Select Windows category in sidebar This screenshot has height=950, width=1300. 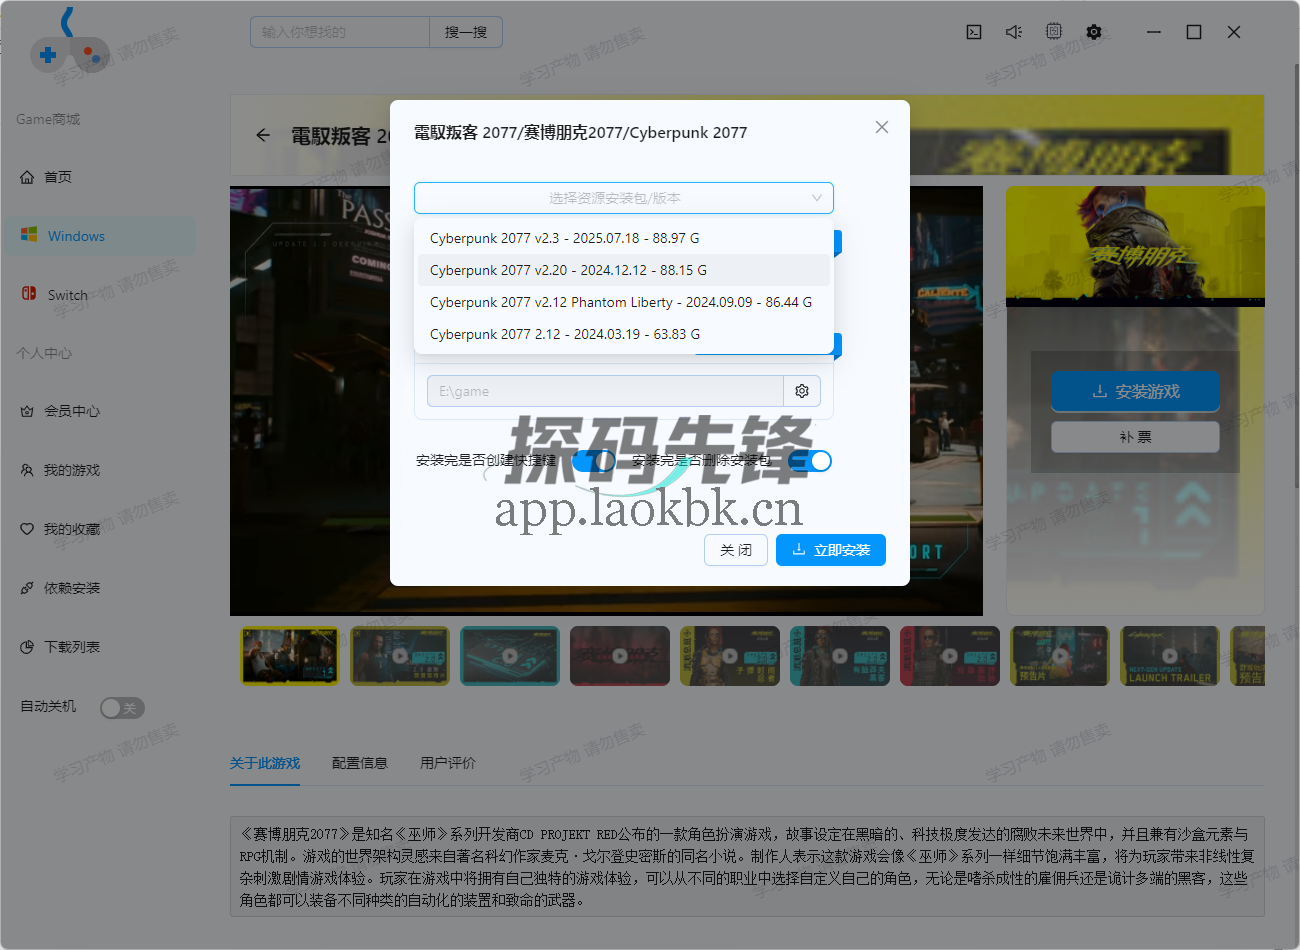(x=100, y=236)
